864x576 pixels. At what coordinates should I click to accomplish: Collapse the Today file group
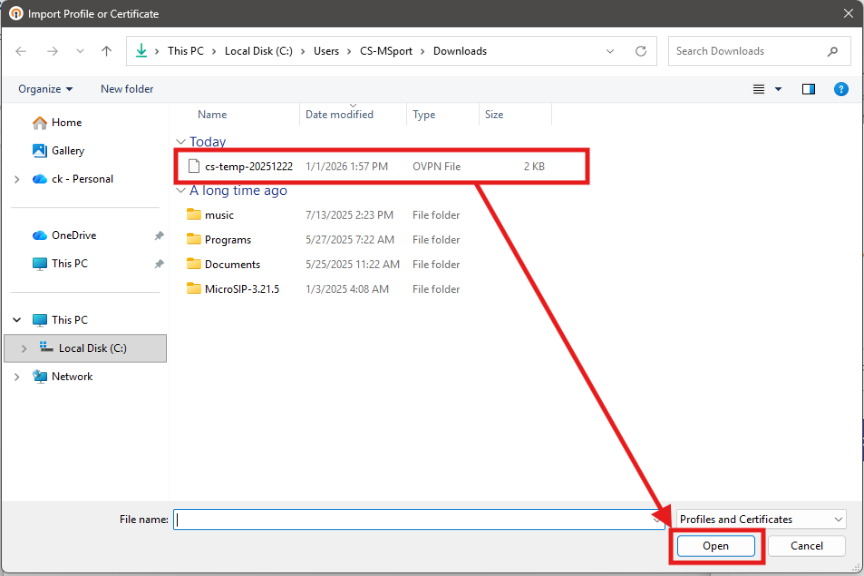point(180,142)
